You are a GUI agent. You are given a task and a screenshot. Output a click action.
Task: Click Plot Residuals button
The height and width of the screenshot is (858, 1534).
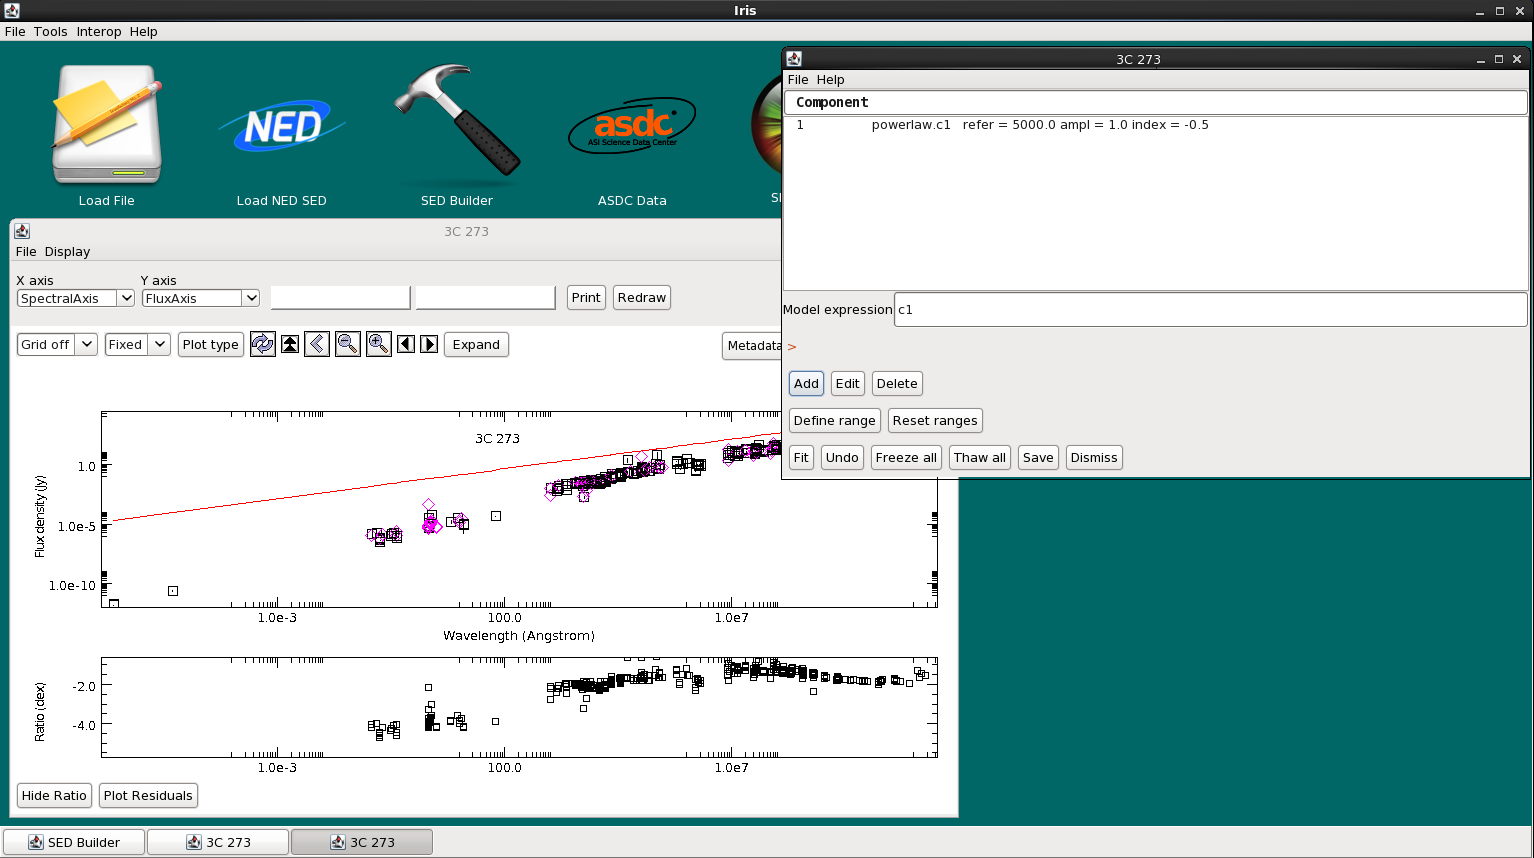coord(148,795)
